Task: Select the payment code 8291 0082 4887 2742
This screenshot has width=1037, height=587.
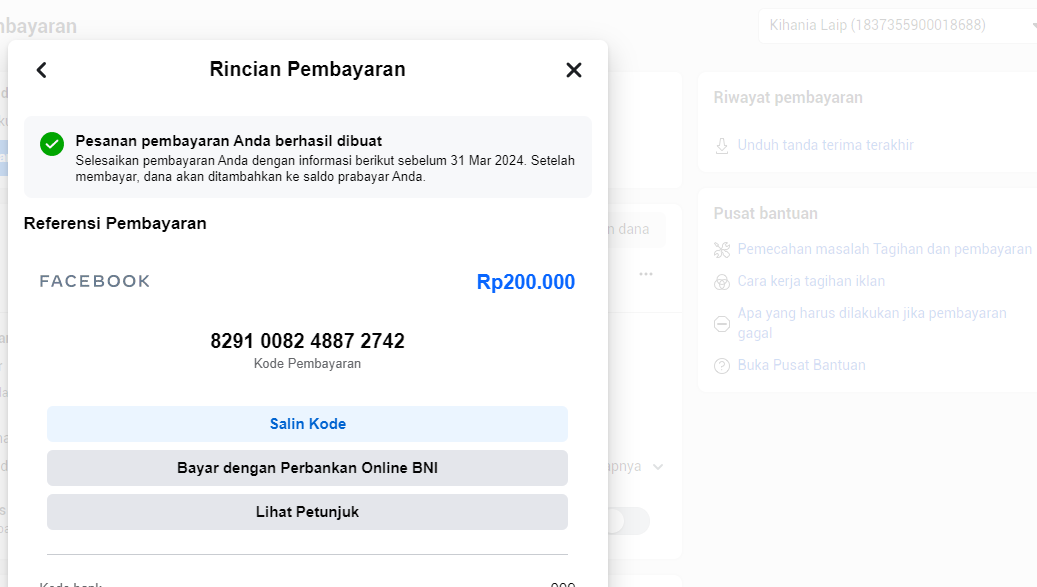Action: pyautogui.click(x=307, y=341)
